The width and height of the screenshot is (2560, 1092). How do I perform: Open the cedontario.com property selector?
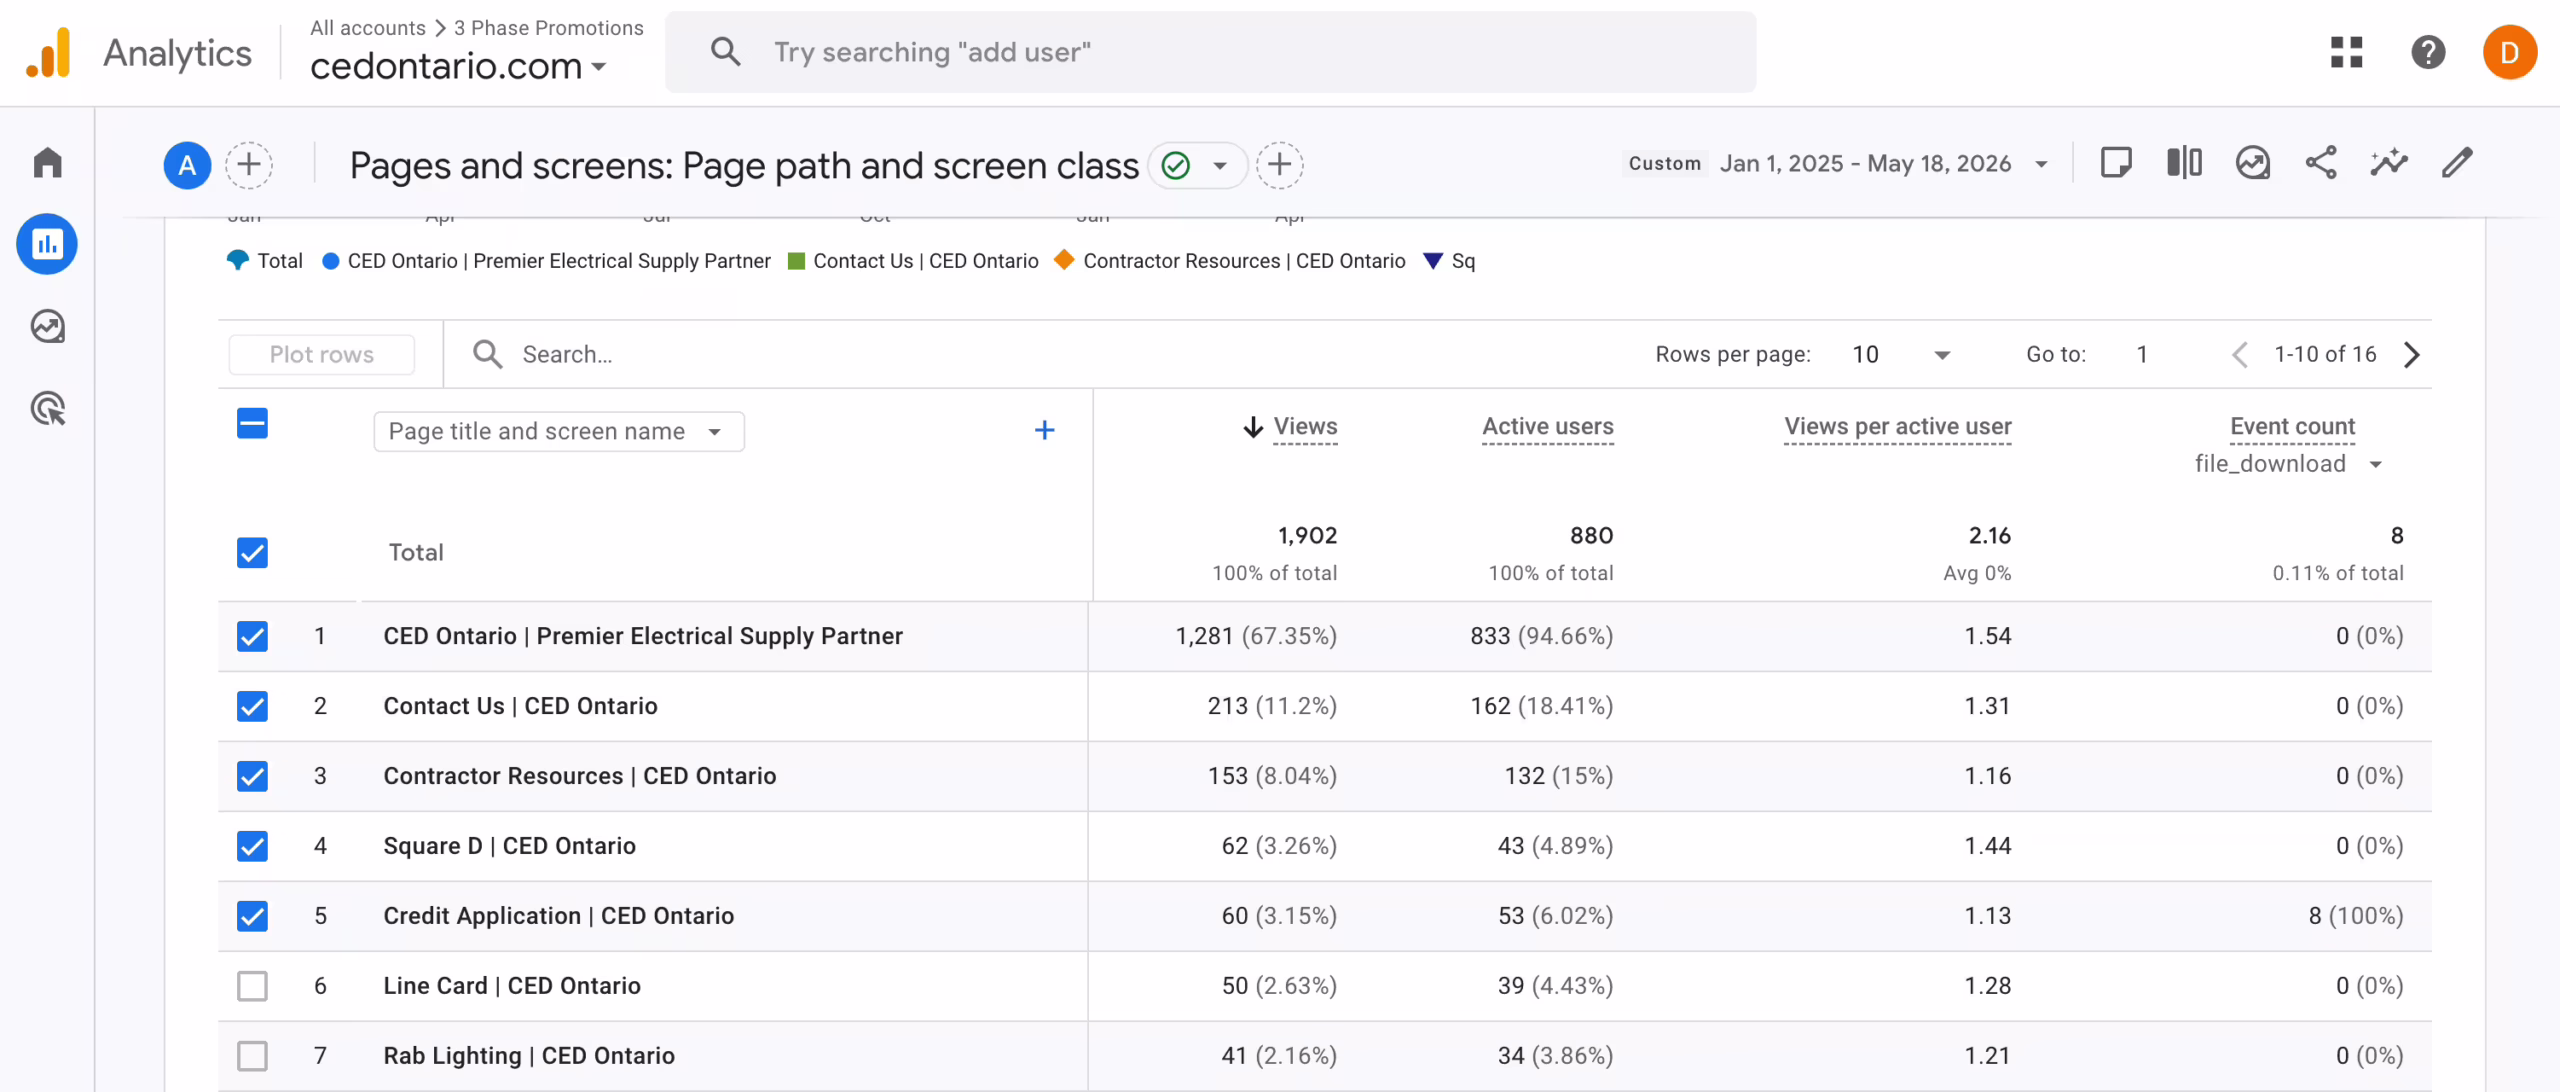[459, 67]
